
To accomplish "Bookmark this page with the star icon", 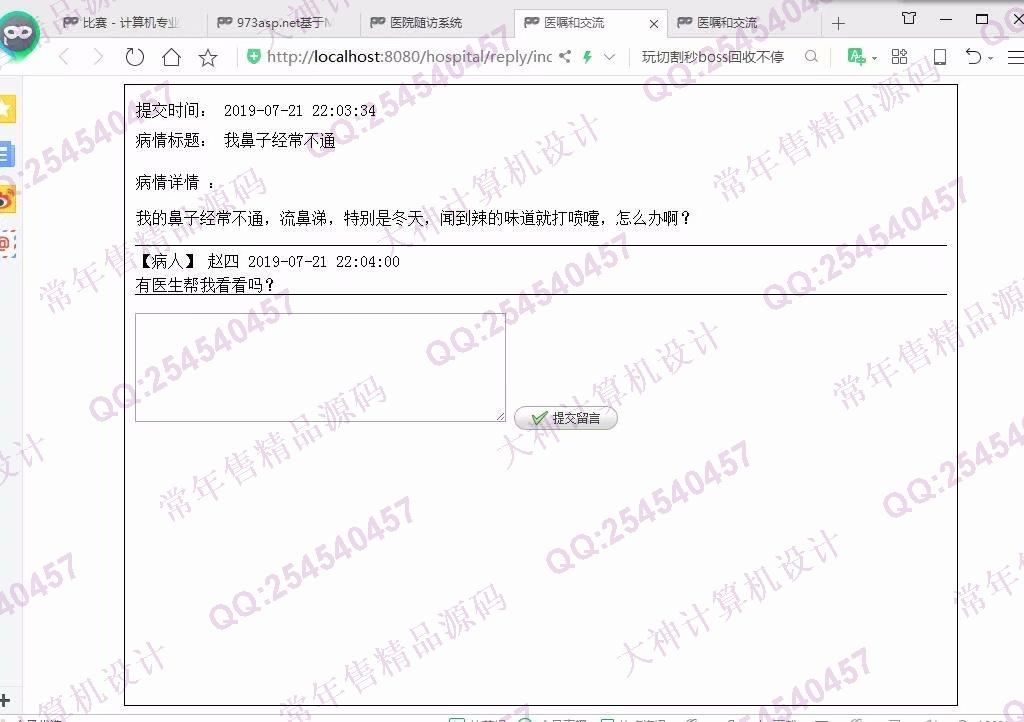I will tap(208, 57).
